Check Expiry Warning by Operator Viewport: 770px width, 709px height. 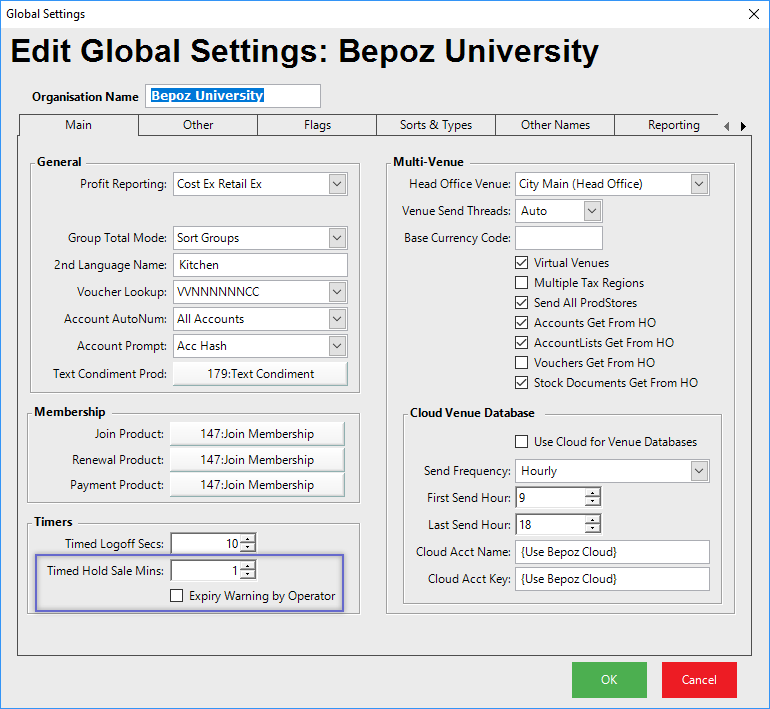coord(176,596)
